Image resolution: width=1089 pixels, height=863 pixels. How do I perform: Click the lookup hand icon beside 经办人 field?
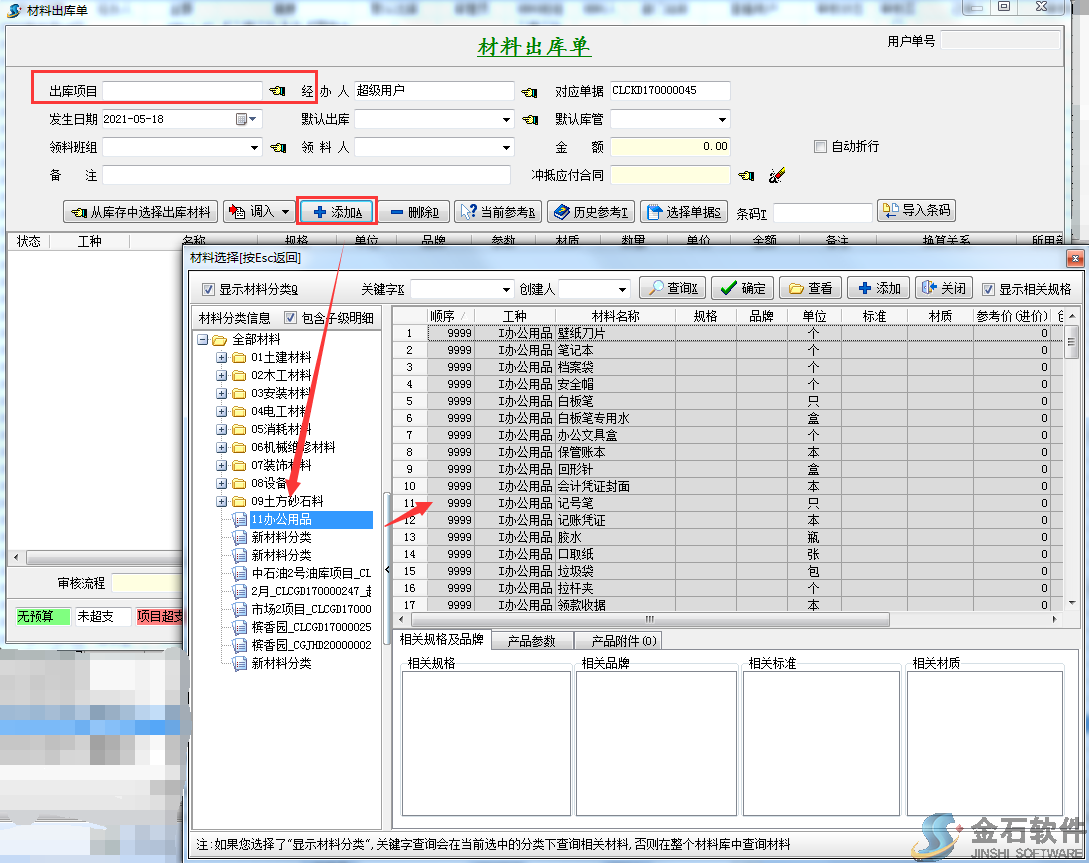point(529,92)
